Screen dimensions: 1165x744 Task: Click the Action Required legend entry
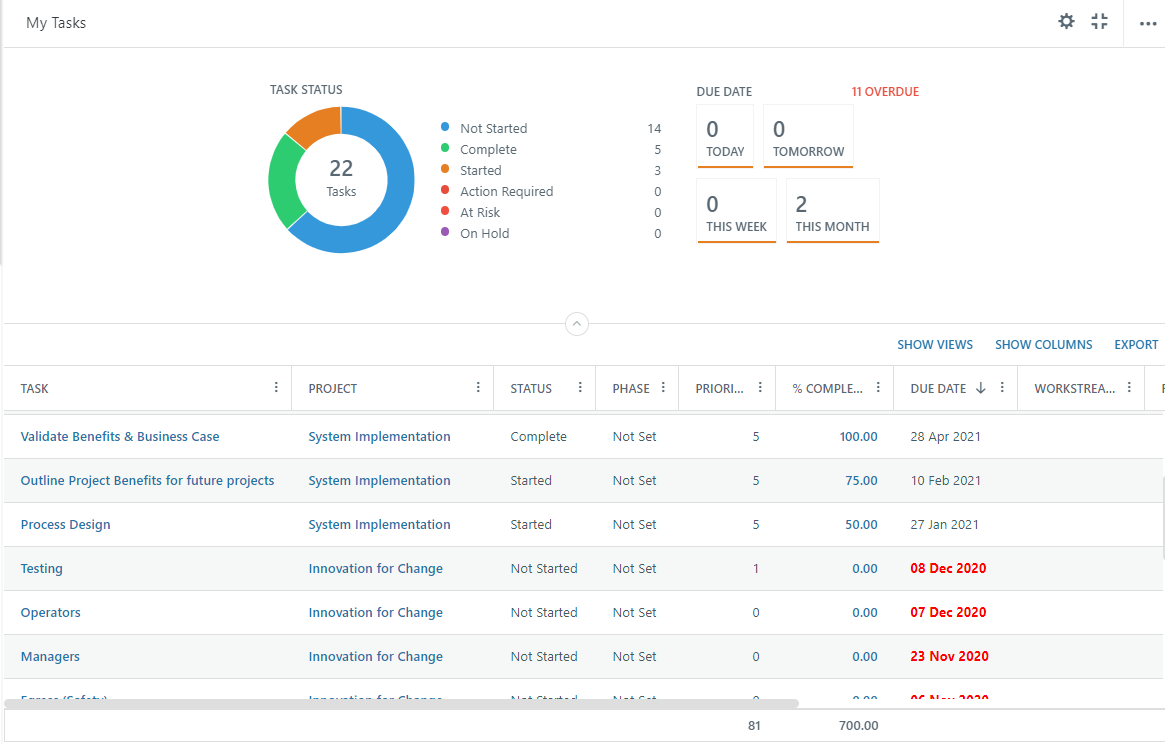507,192
